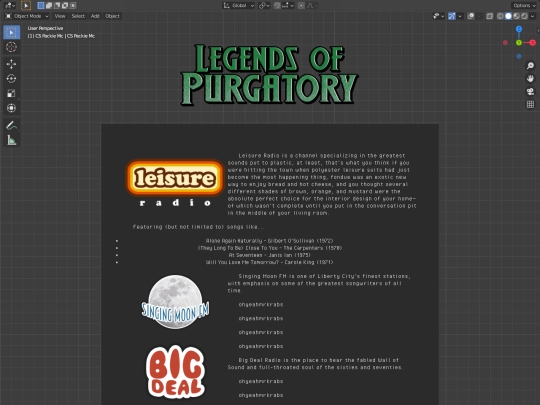Click '(They Long To Be) Close To You' song line

[270, 248]
